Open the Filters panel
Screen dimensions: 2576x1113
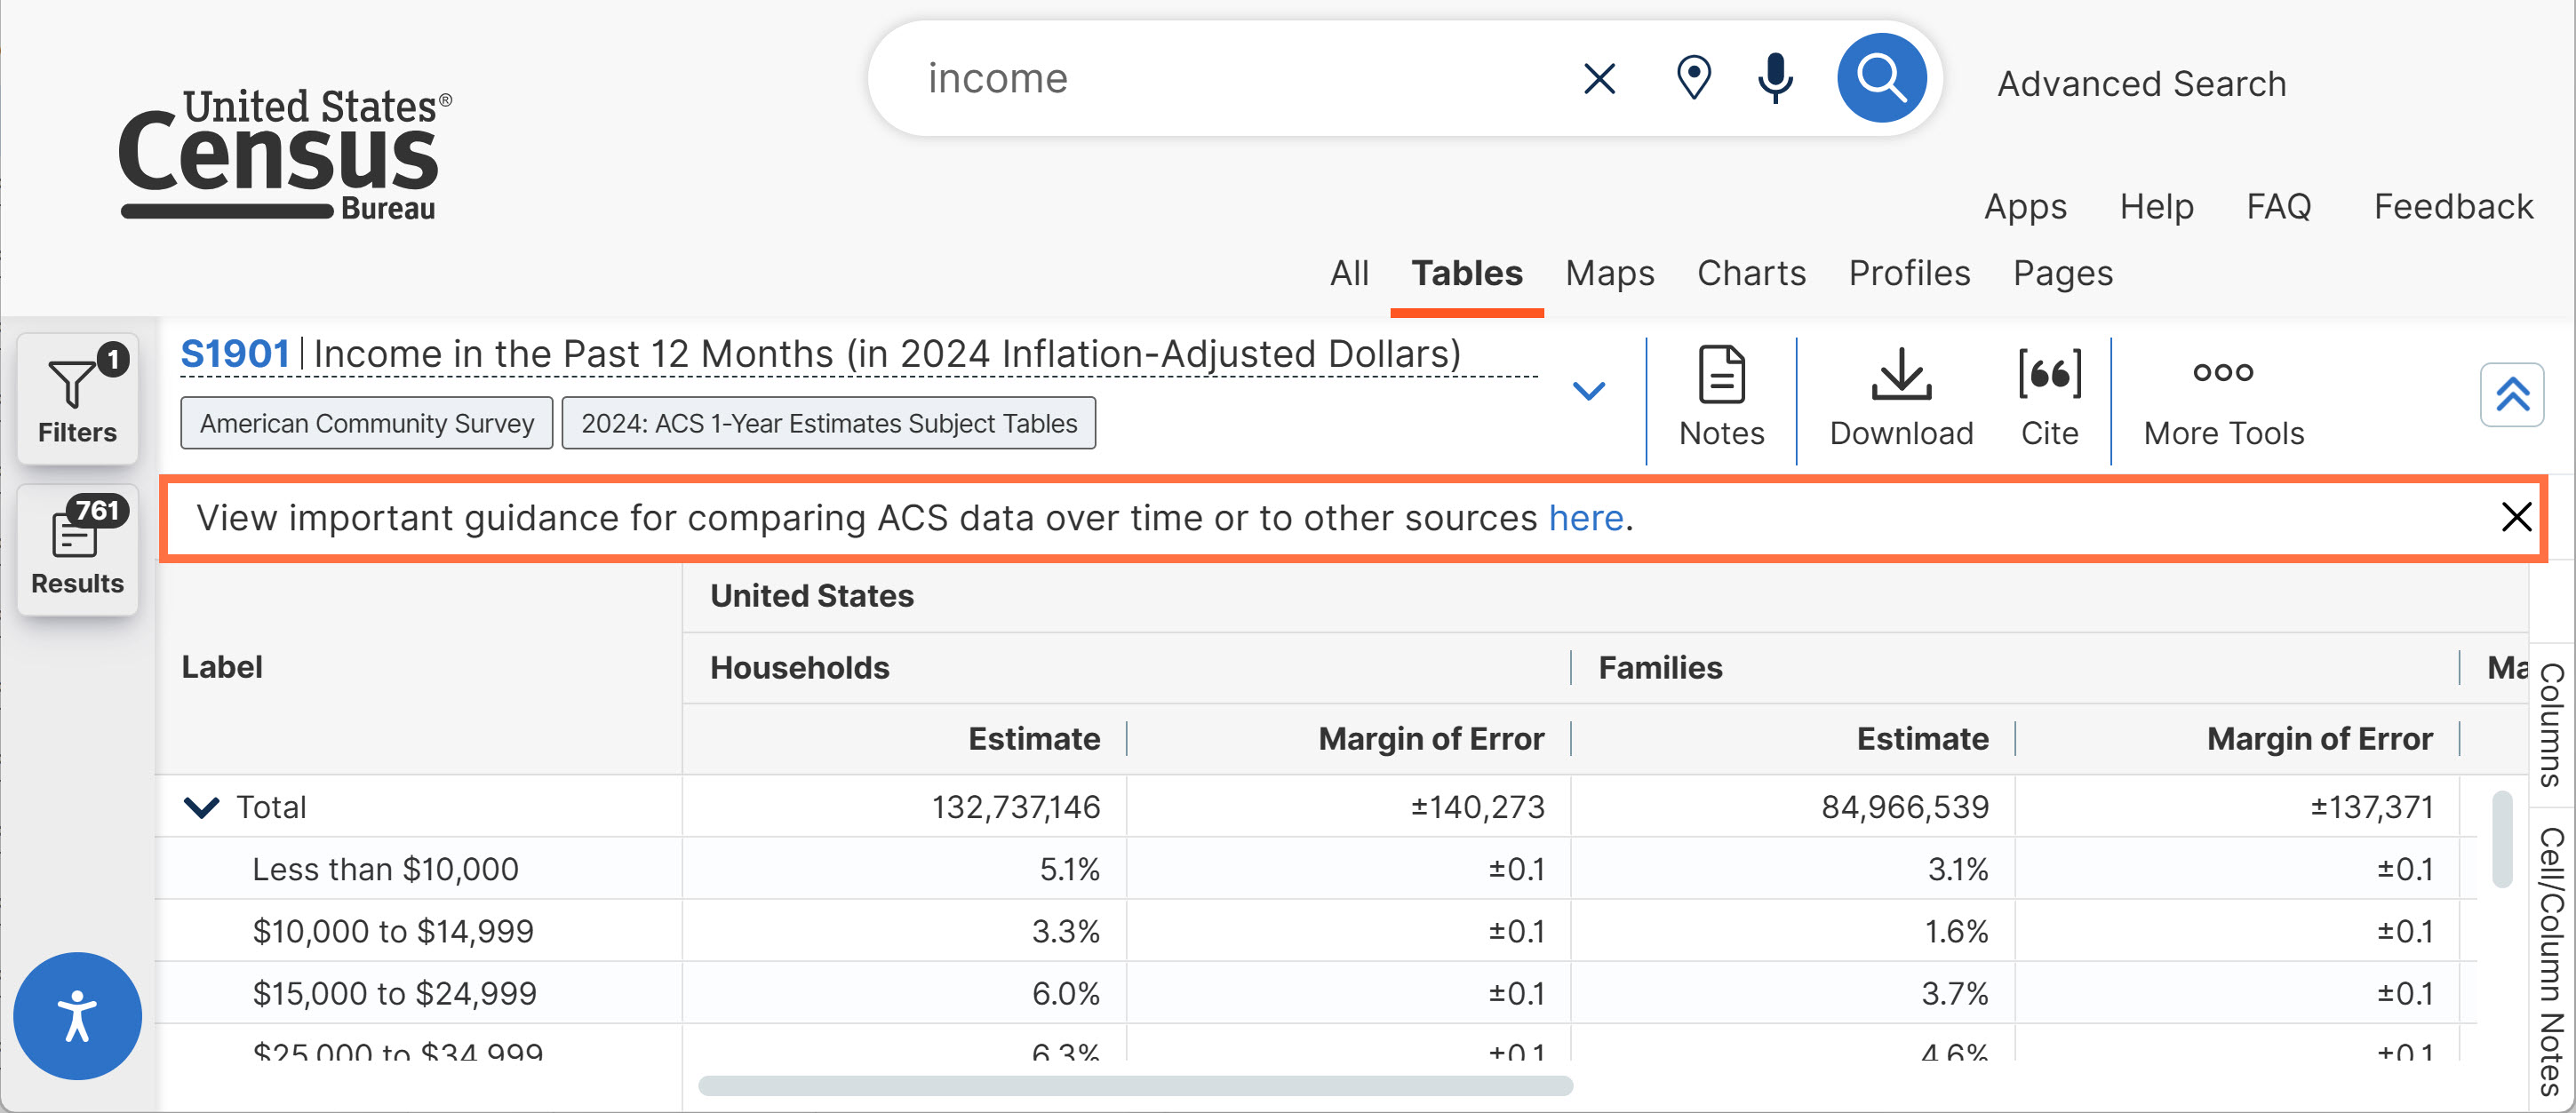[x=77, y=400]
